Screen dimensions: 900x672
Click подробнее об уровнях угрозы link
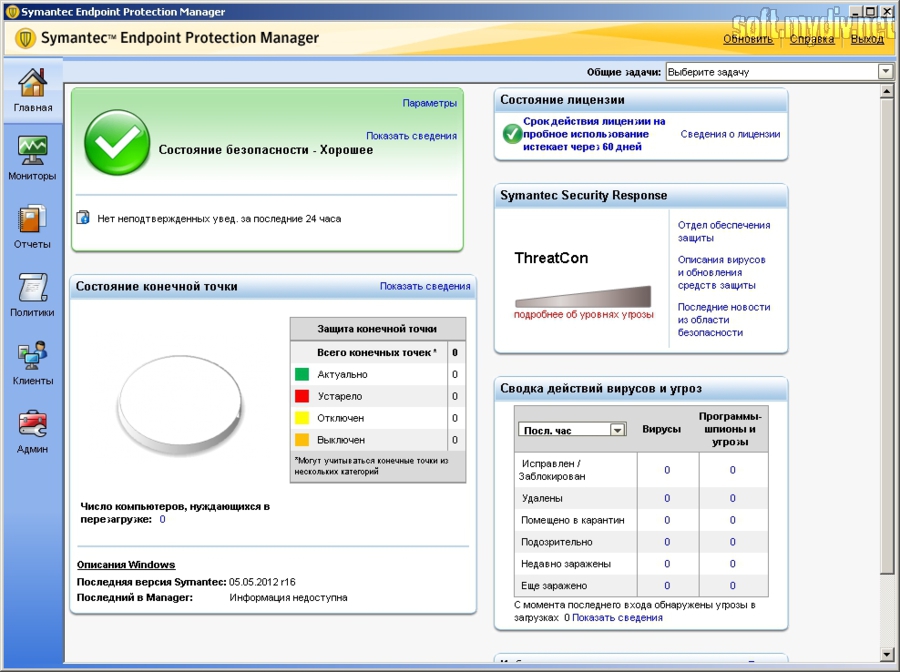(584, 314)
